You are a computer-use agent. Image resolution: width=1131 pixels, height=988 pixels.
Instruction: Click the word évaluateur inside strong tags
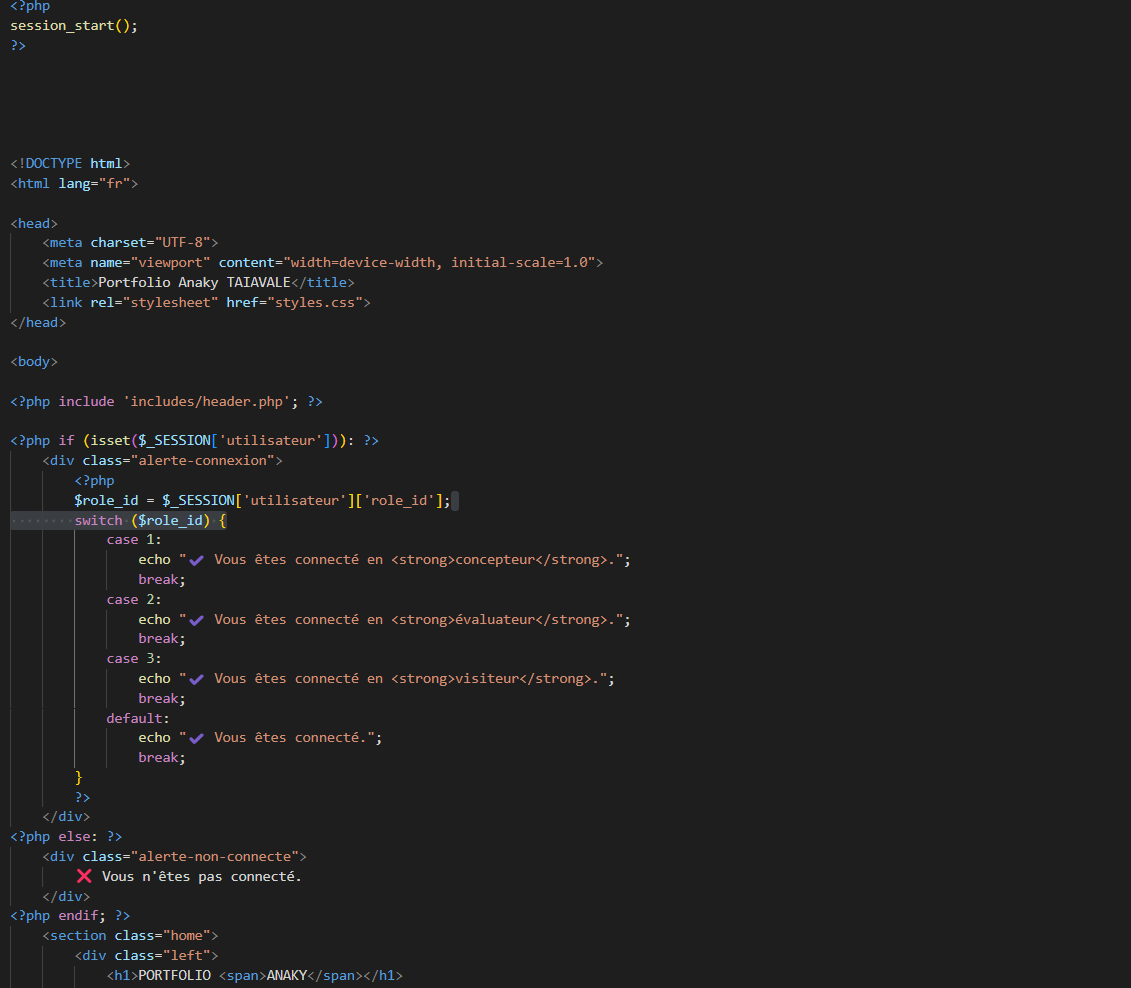pos(496,619)
